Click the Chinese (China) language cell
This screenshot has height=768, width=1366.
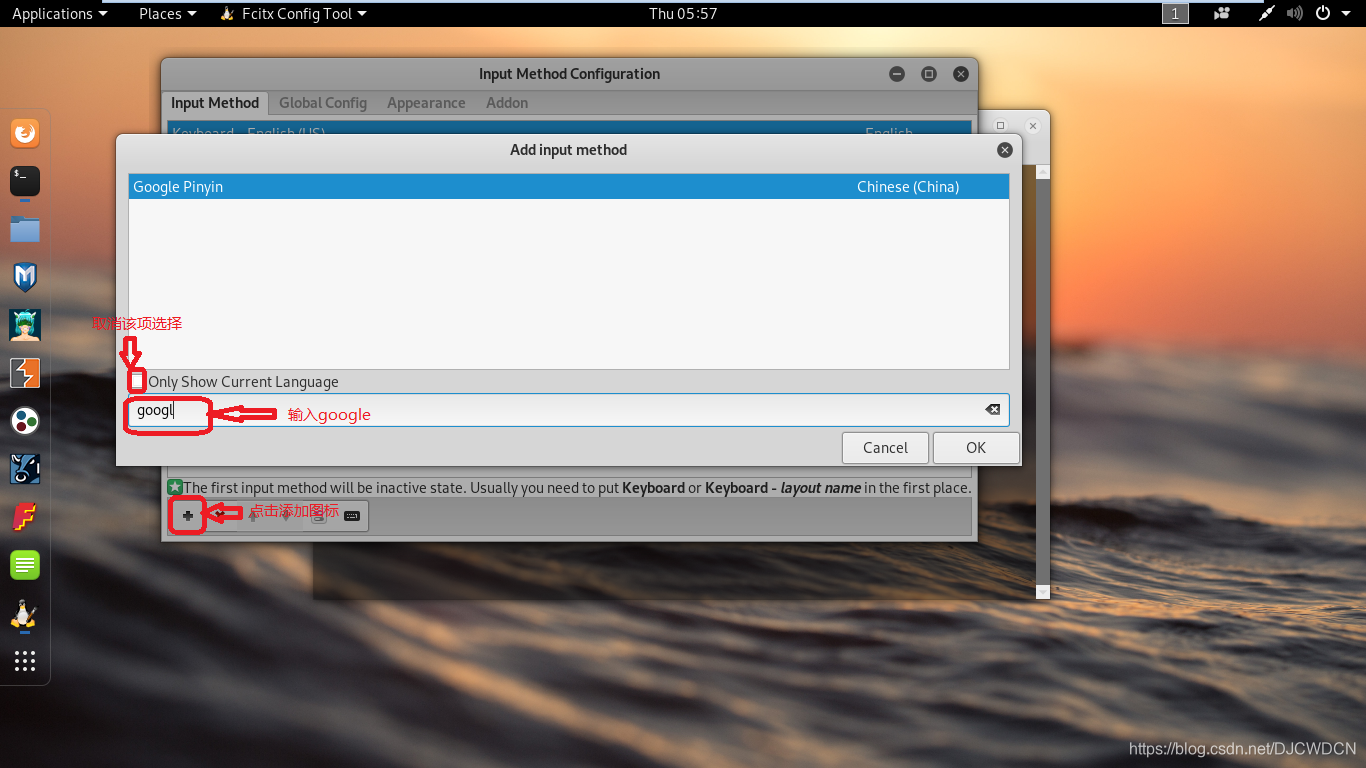908,187
